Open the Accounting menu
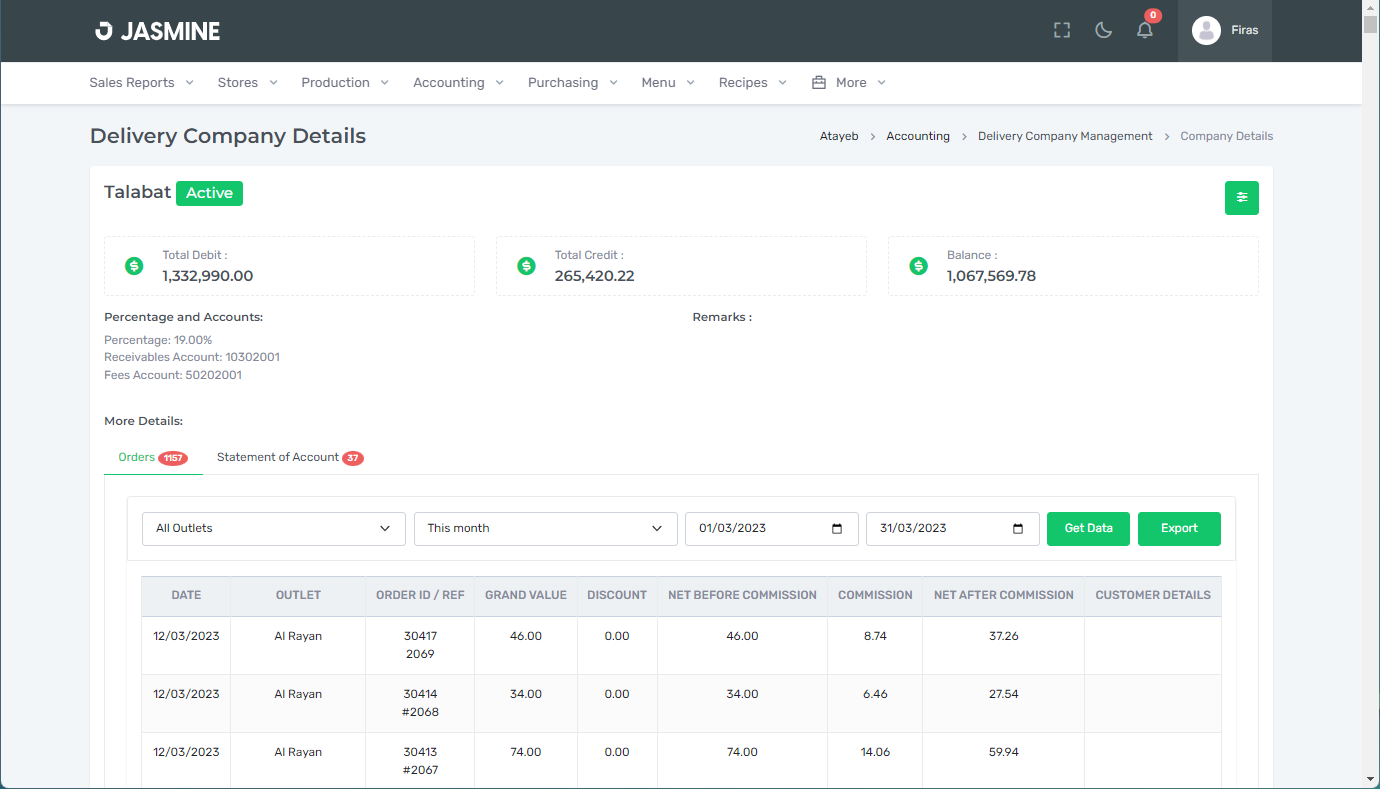1380x789 pixels. [x=458, y=83]
